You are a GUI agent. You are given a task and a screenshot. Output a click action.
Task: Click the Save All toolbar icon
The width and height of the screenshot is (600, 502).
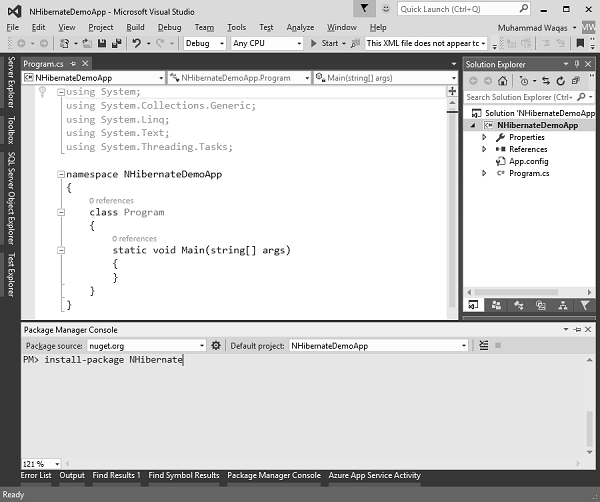click(116, 43)
